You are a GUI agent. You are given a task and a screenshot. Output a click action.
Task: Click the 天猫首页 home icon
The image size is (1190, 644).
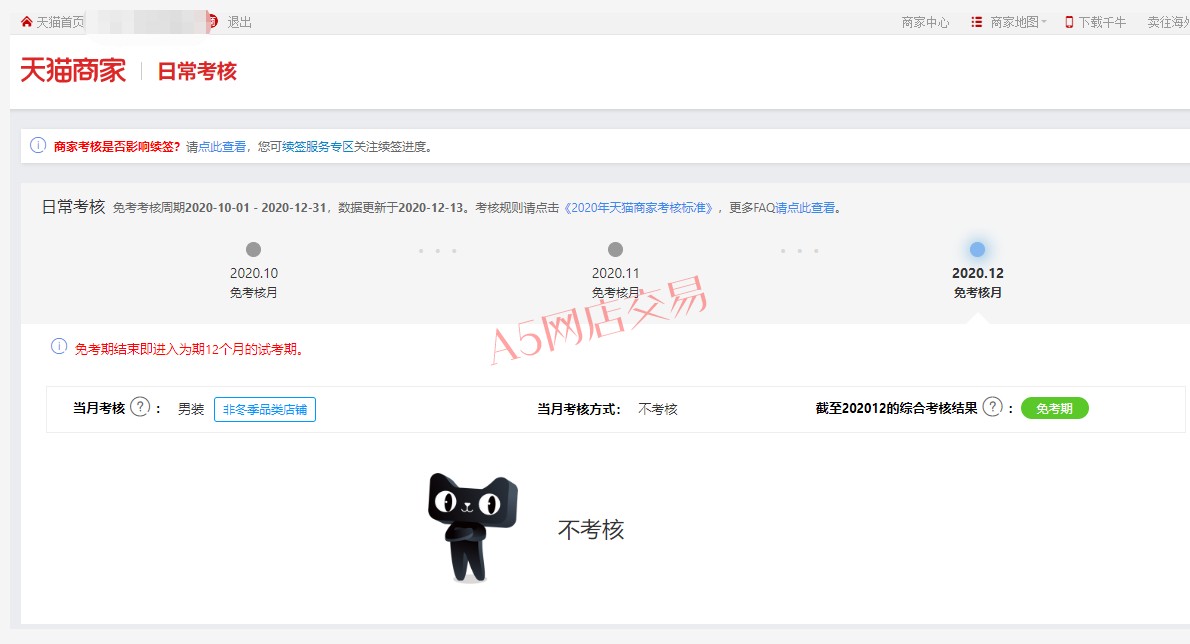click(x=27, y=22)
